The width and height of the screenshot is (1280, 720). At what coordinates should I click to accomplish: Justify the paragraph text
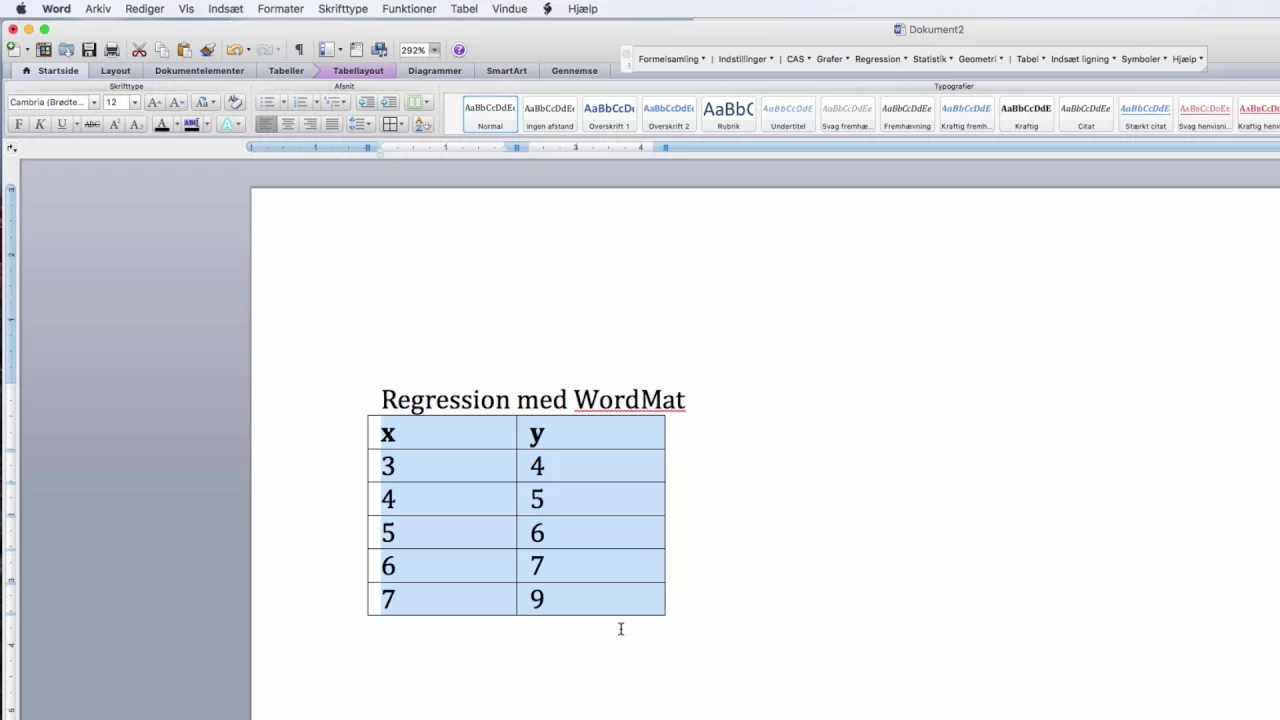[332, 125]
